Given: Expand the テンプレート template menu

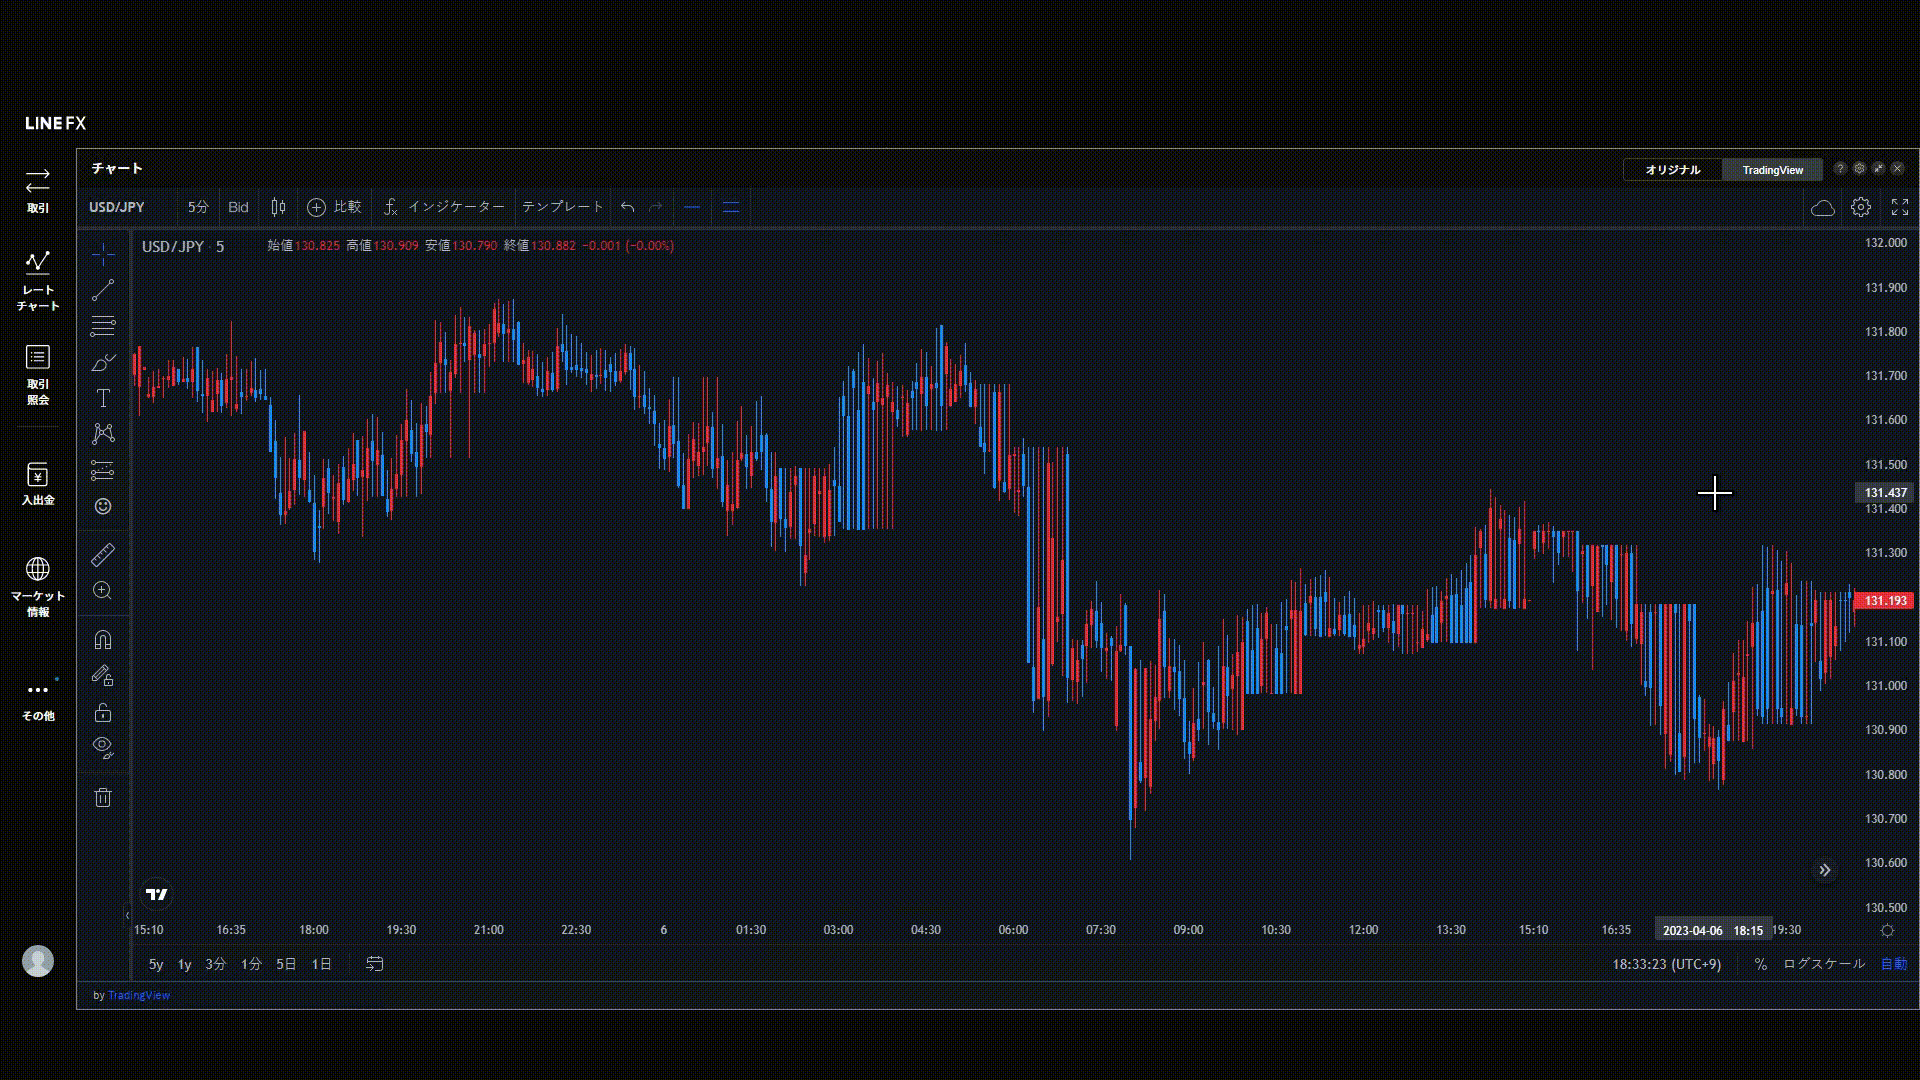Looking at the screenshot, I should click(562, 207).
